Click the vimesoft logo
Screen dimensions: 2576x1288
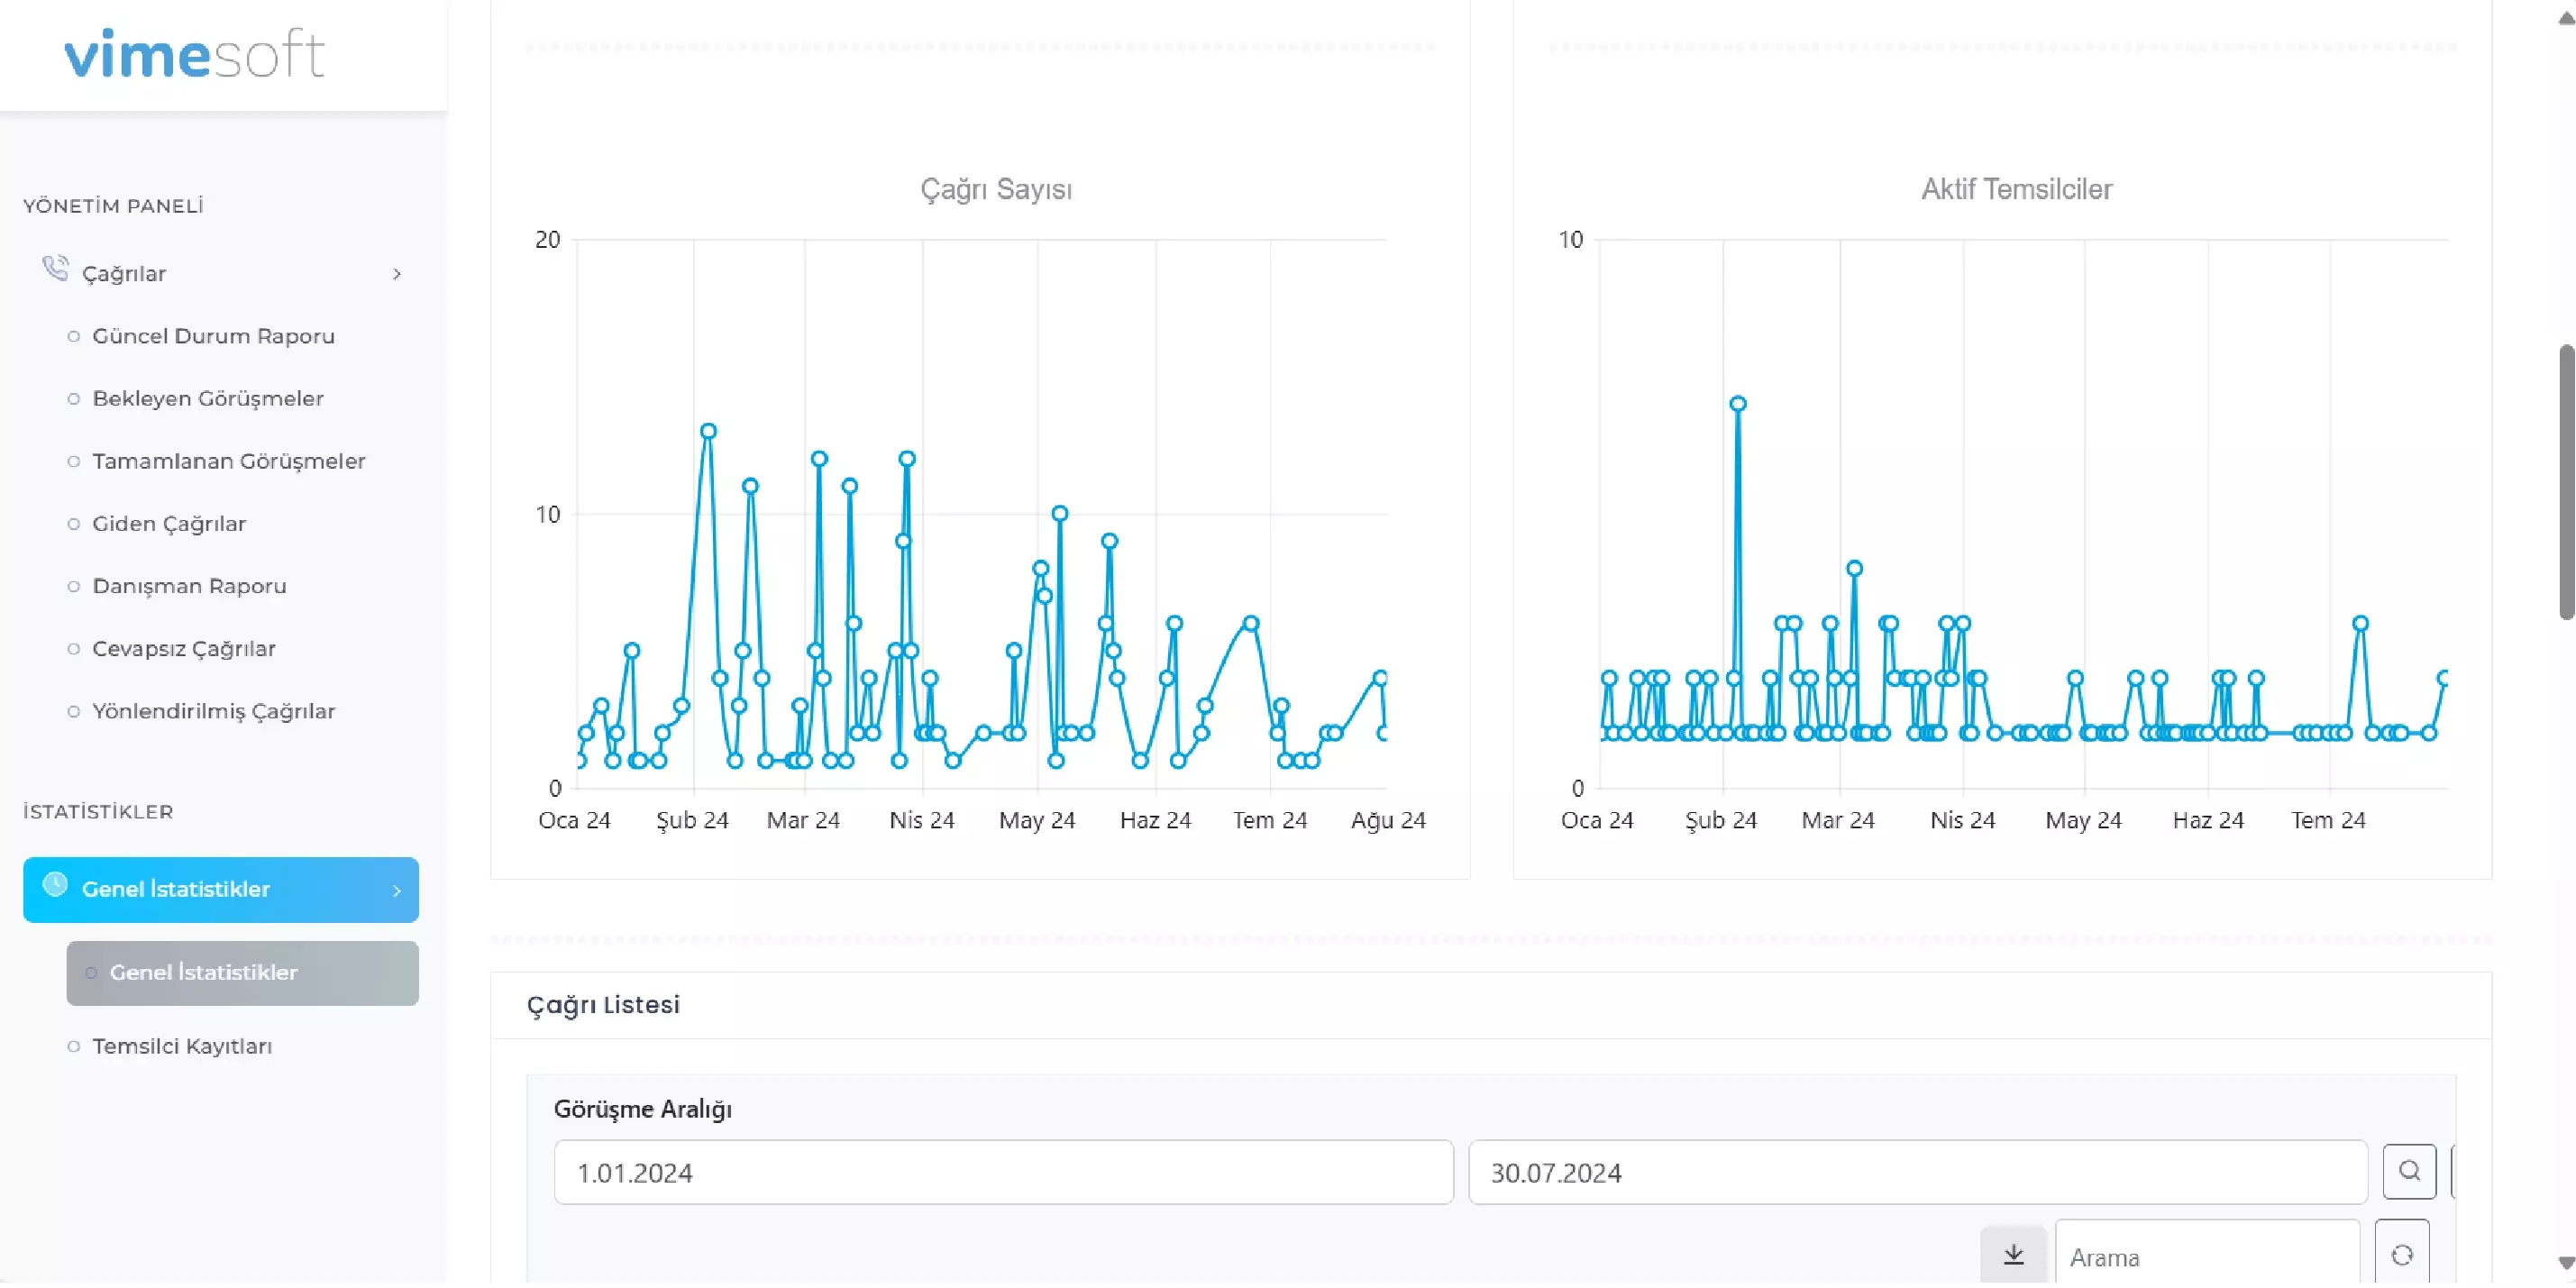coord(195,54)
